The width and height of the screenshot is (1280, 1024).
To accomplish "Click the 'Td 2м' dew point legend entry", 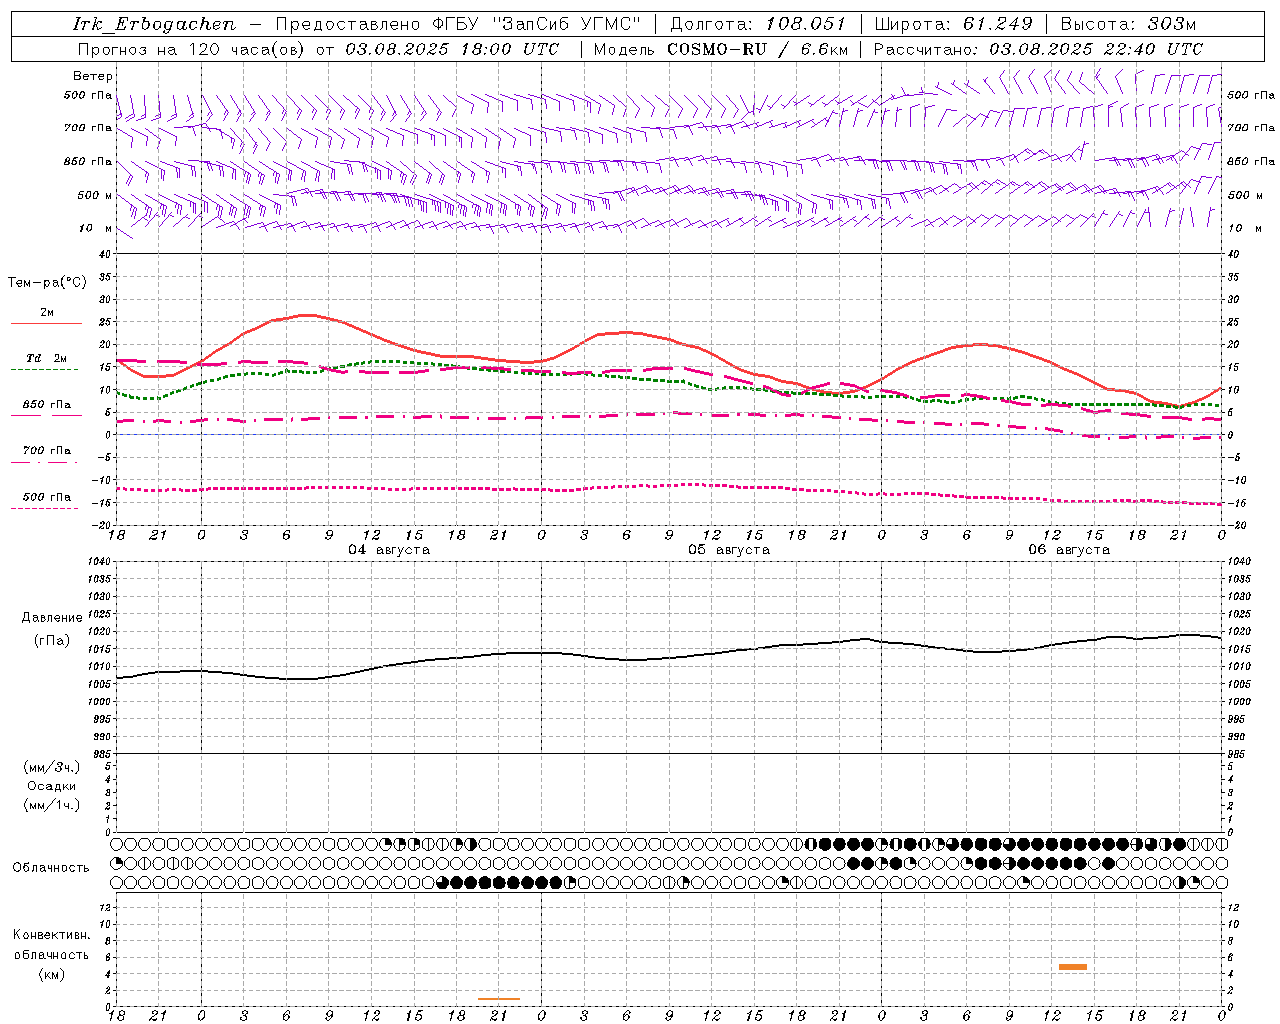I will point(47,358).
